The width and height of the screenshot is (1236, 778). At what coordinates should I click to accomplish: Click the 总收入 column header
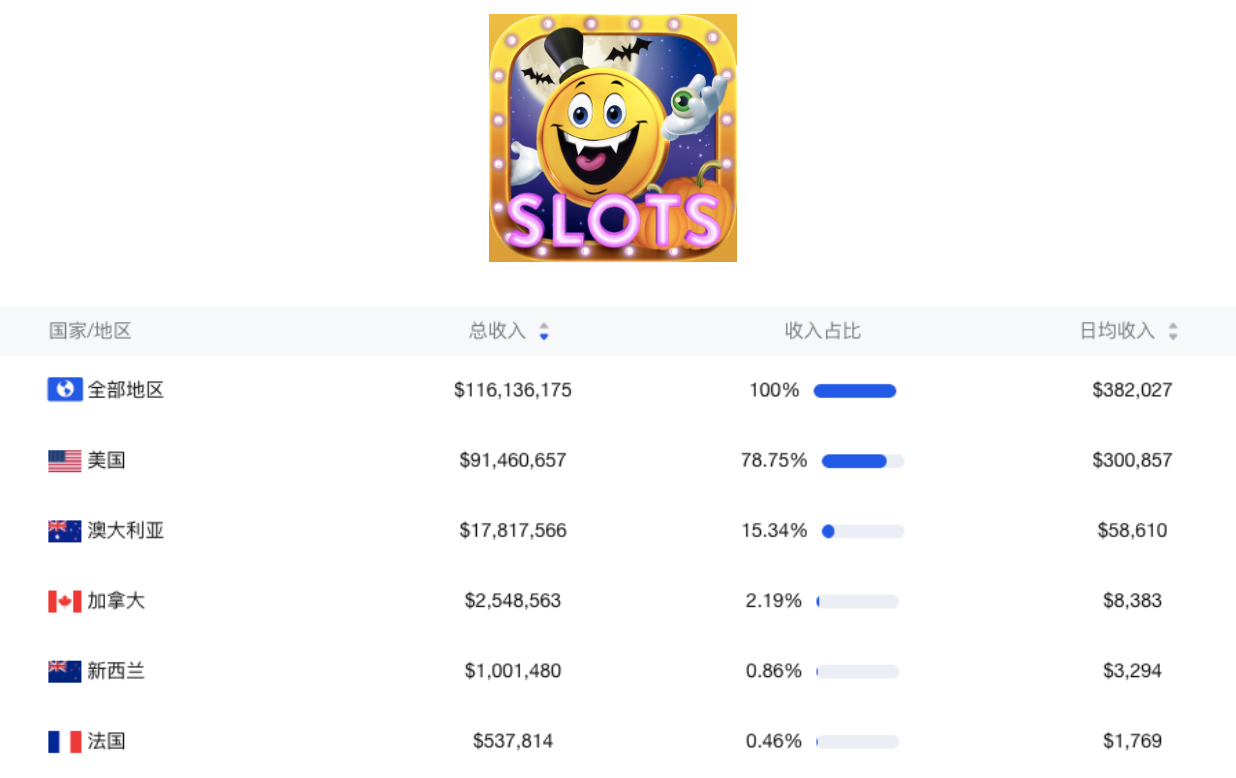[498, 331]
